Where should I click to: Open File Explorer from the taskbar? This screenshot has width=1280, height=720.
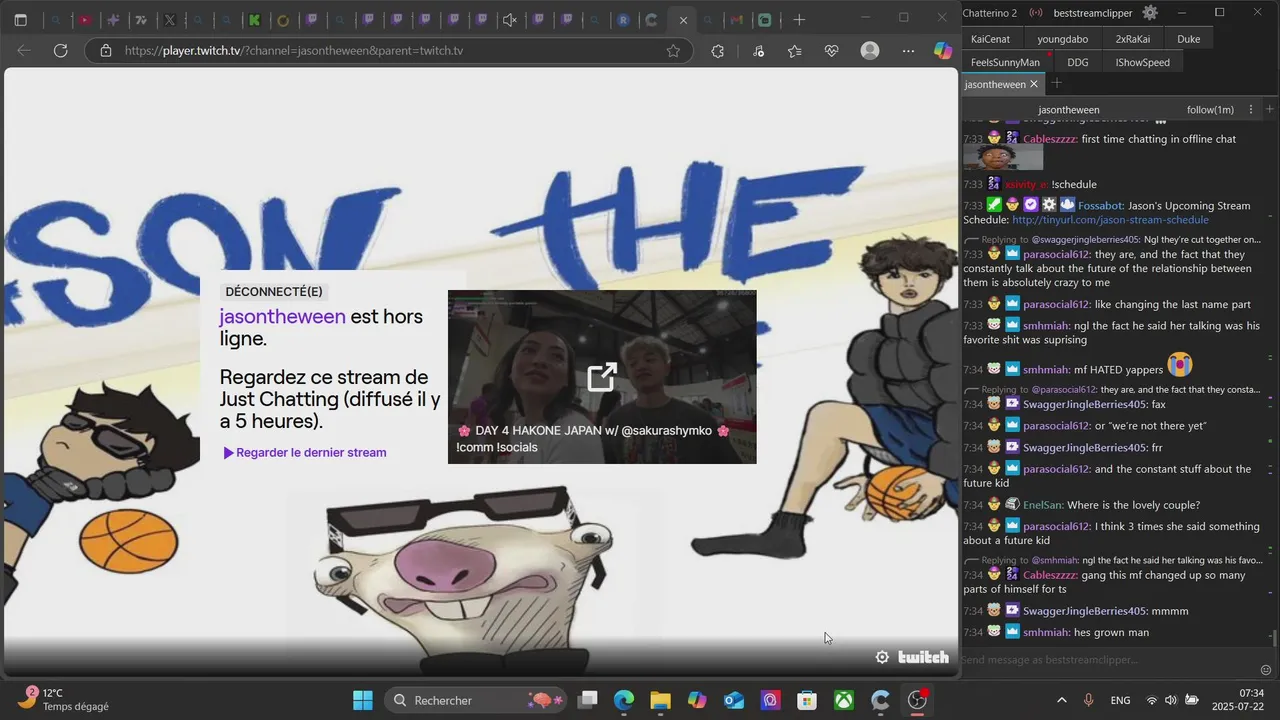coord(660,700)
